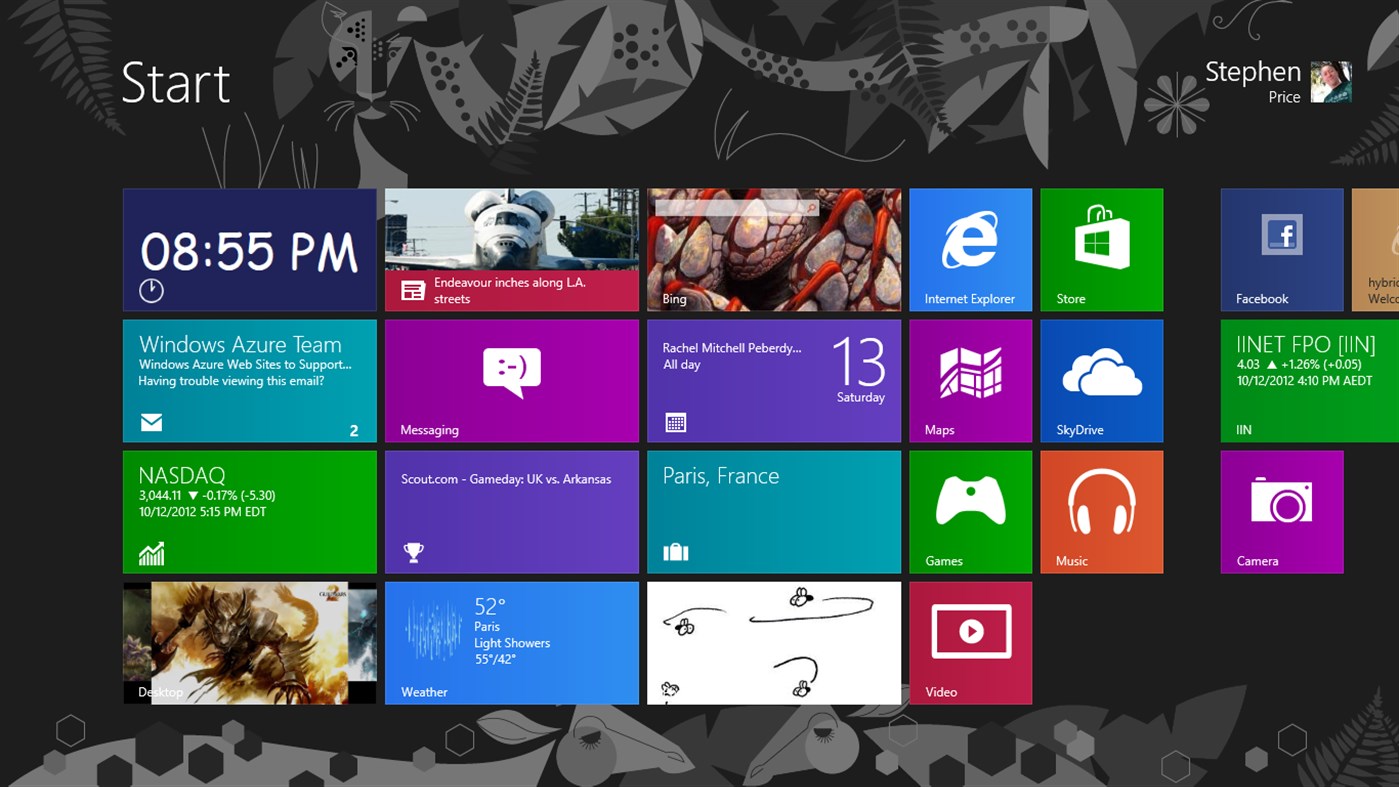This screenshot has height=787, width=1399.
Task: Open the Windows Azure Team email
Action: [x=249, y=380]
